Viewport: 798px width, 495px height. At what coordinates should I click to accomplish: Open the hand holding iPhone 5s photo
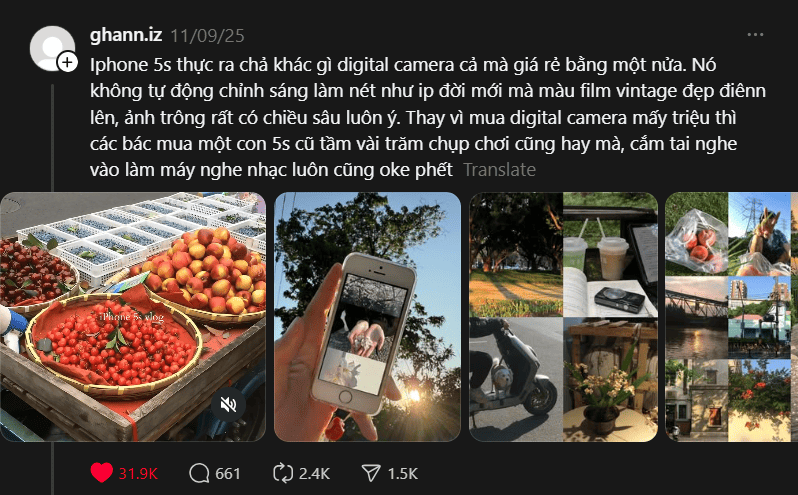pos(367,316)
